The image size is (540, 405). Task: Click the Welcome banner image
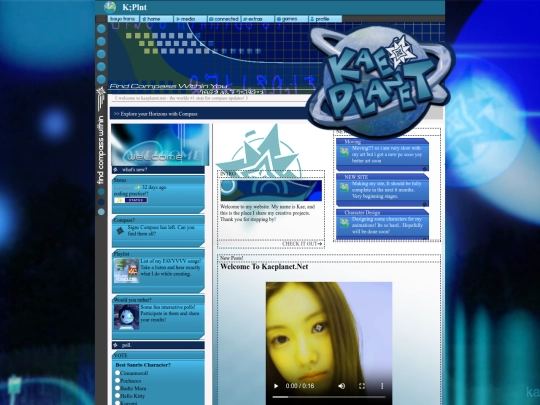pos(160,145)
